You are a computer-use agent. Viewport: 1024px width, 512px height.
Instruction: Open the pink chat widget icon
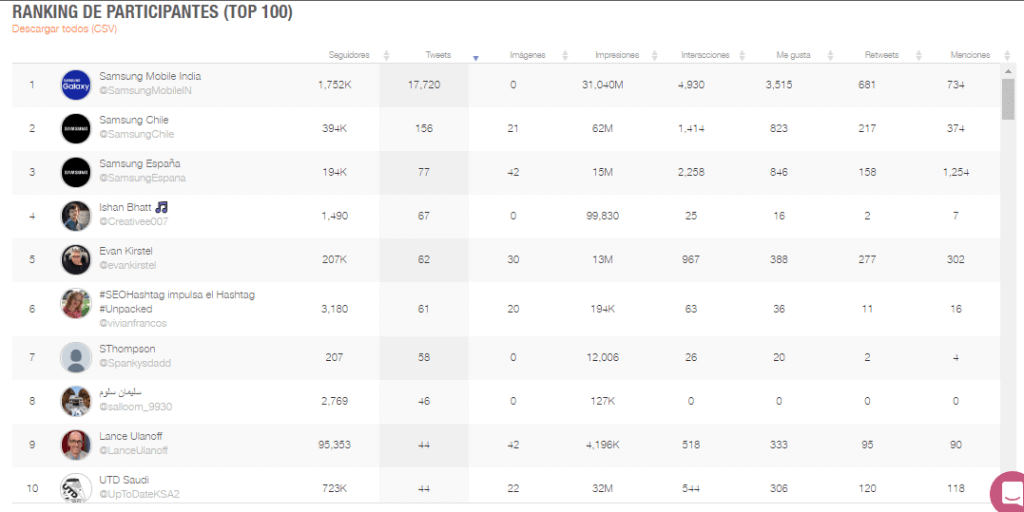1008,491
